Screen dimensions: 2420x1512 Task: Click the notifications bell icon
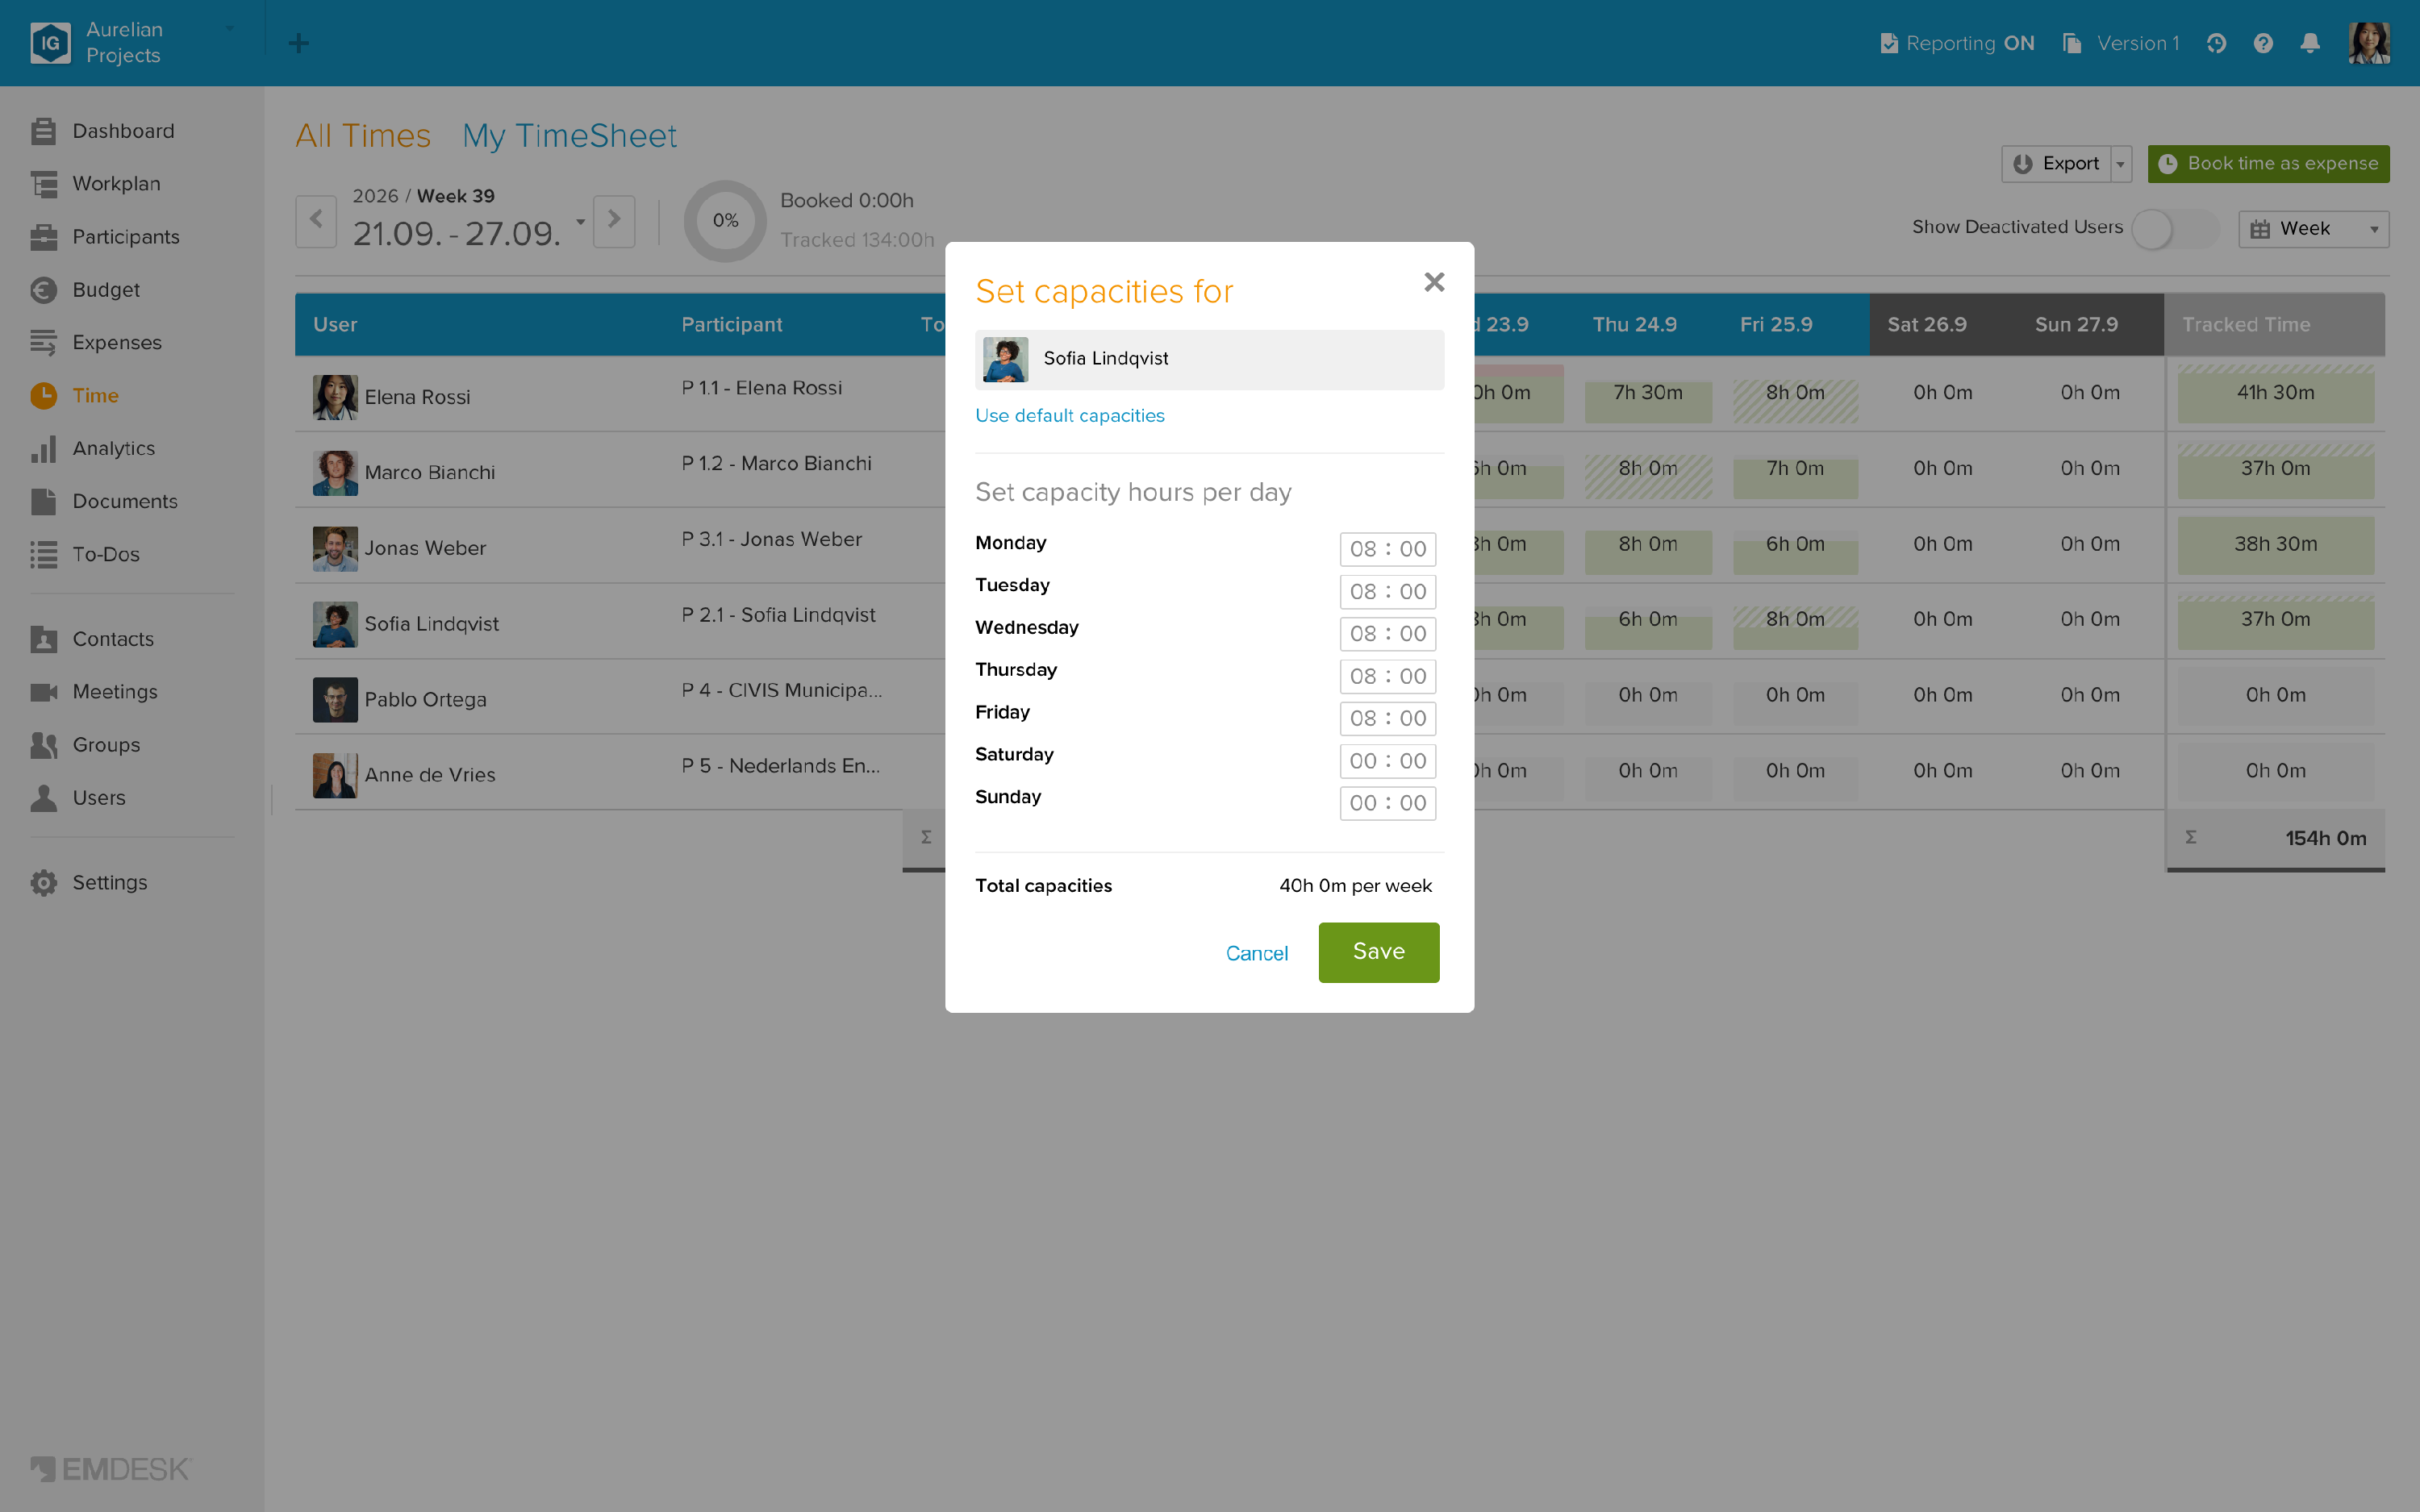tap(2310, 43)
